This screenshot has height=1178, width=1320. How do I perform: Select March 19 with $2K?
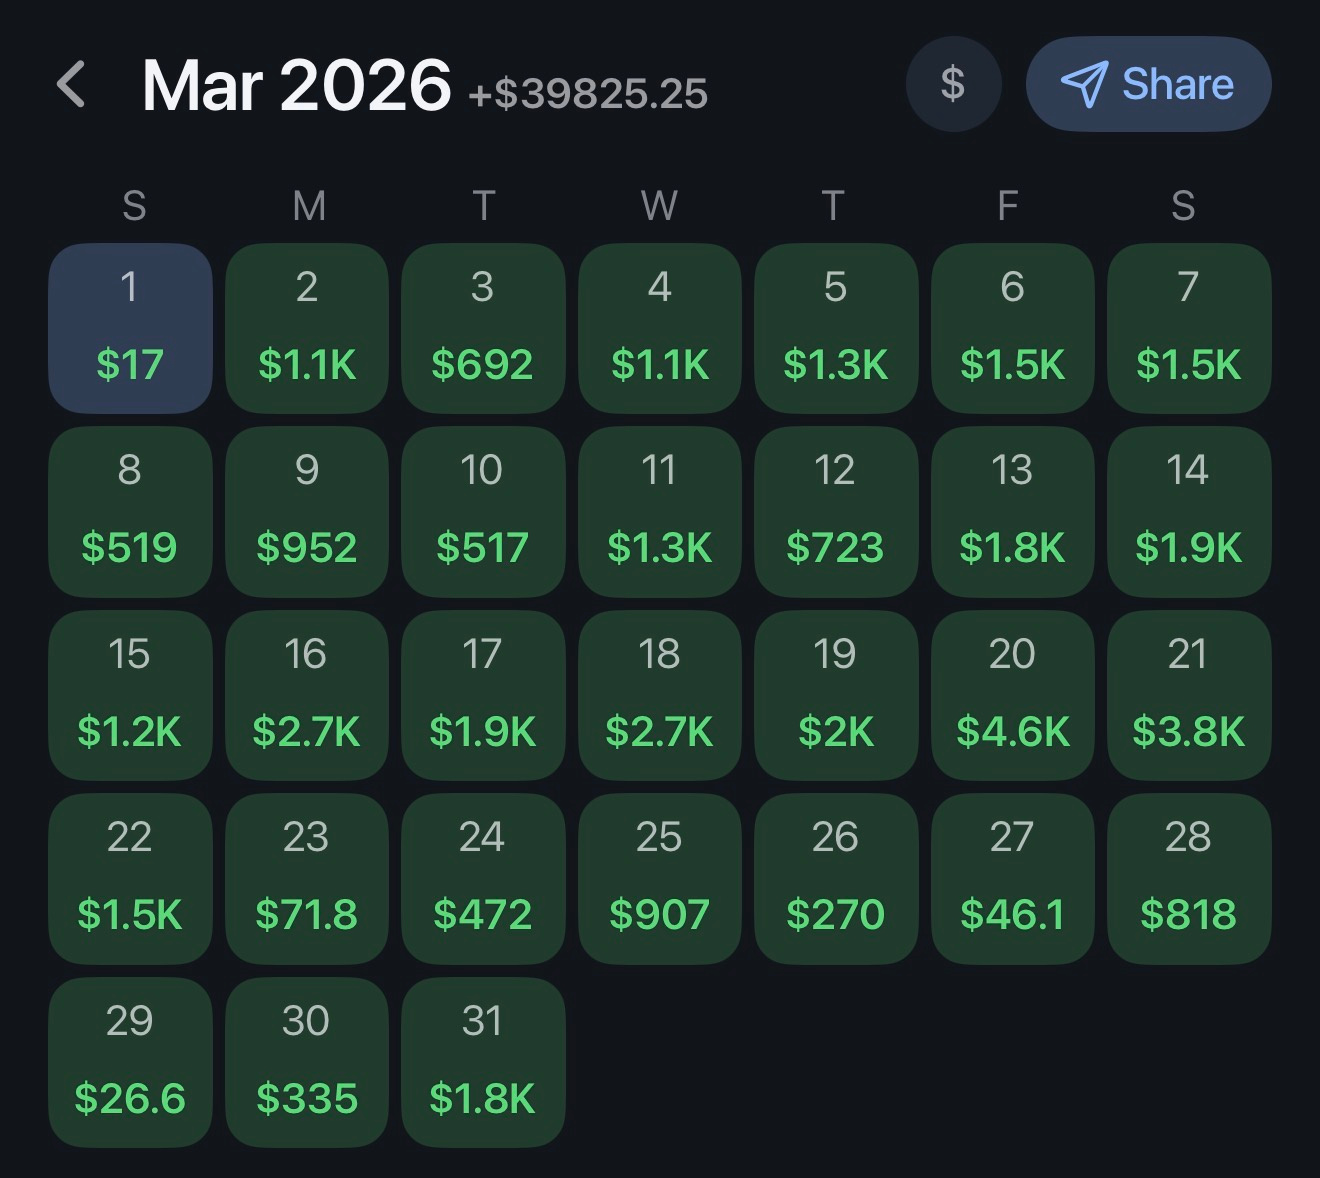tap(836, 695)
